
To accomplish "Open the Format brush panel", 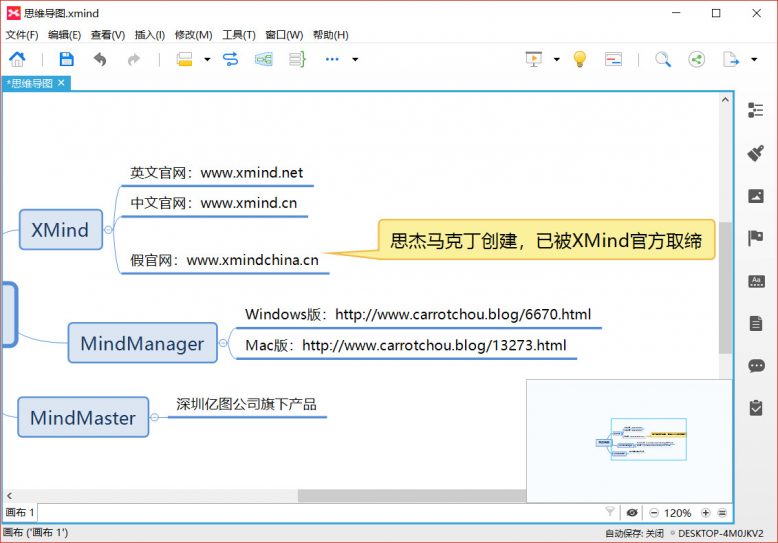I will (x=755, y=153).
